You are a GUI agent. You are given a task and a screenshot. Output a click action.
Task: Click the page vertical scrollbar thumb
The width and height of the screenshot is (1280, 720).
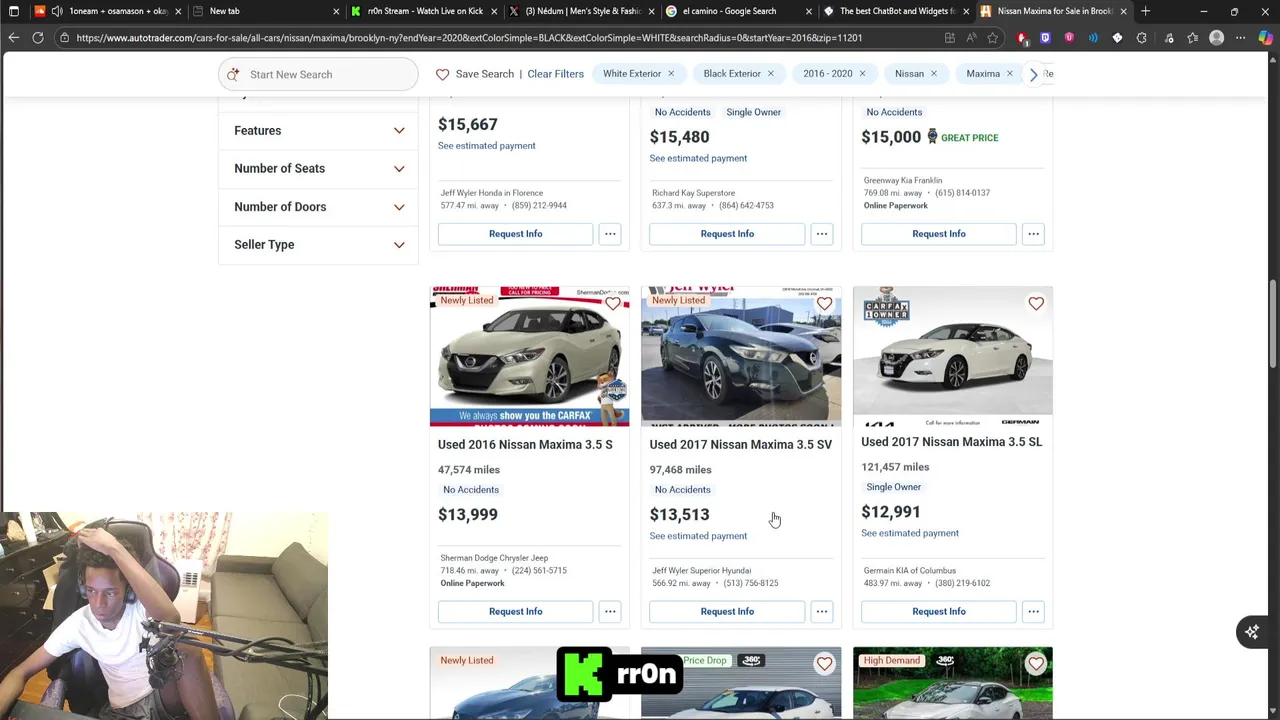(1273, 325)
